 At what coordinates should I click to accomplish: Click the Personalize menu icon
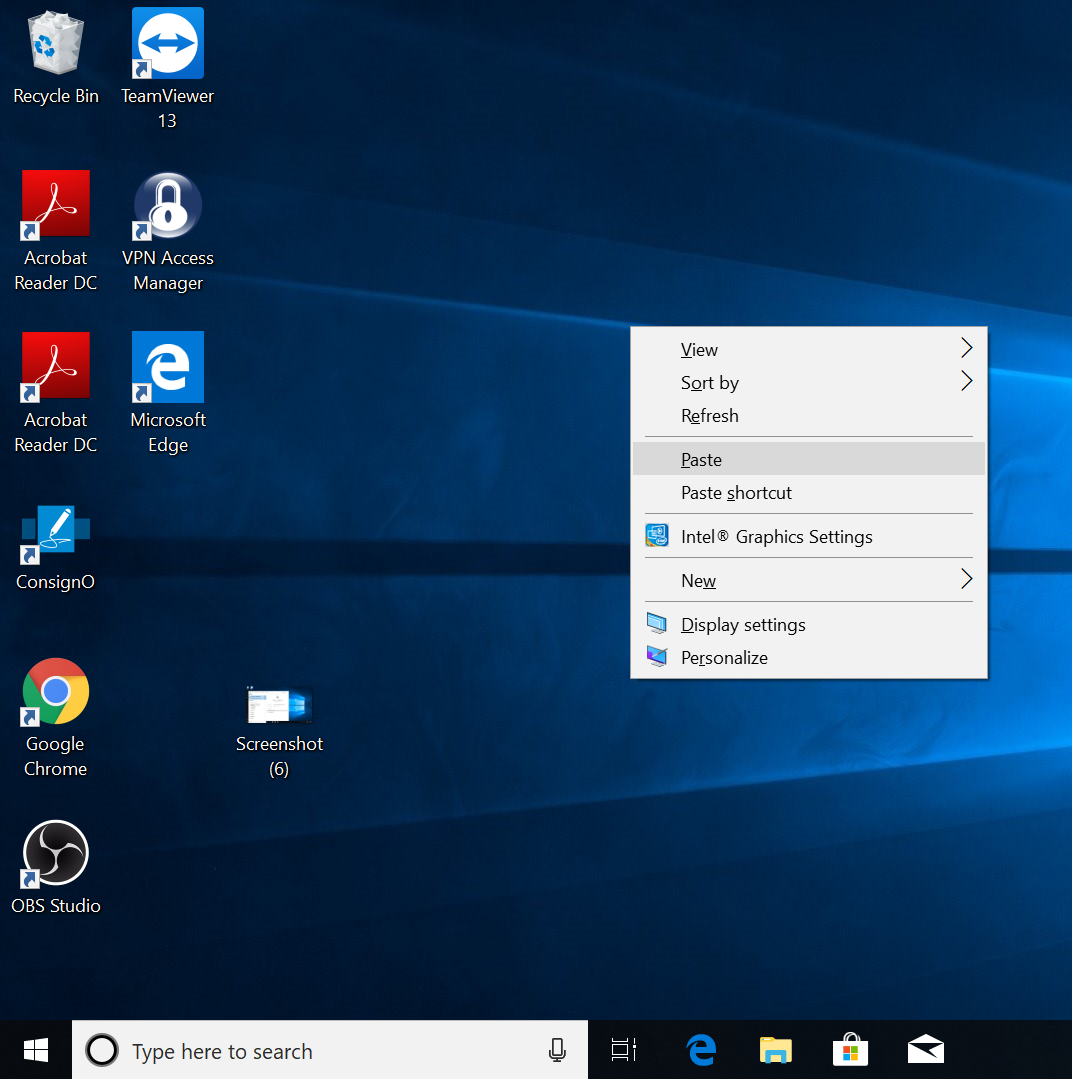657,656
